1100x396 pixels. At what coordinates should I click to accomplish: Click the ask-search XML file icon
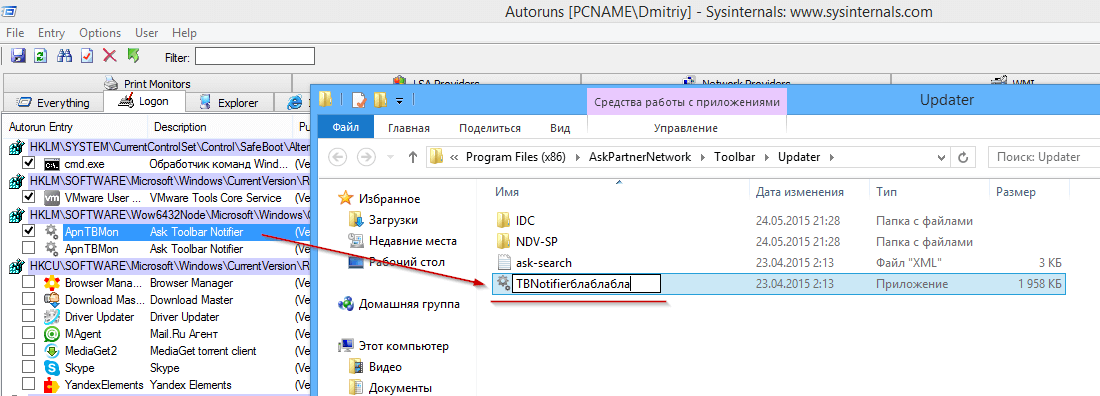point(504,263)
